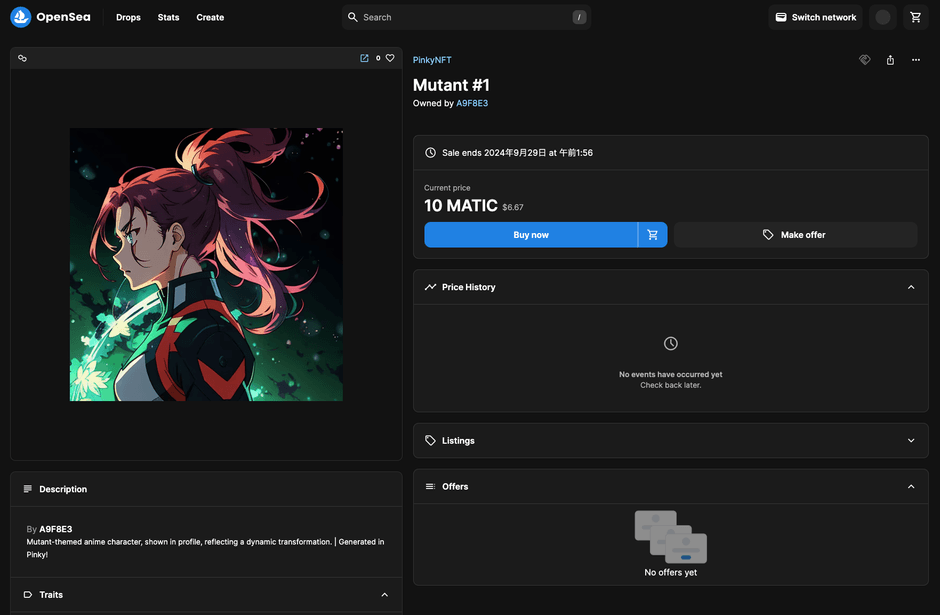Click the share icon beside the title
The width and height of the screenshot is (940, 615).
pos(890,60)
